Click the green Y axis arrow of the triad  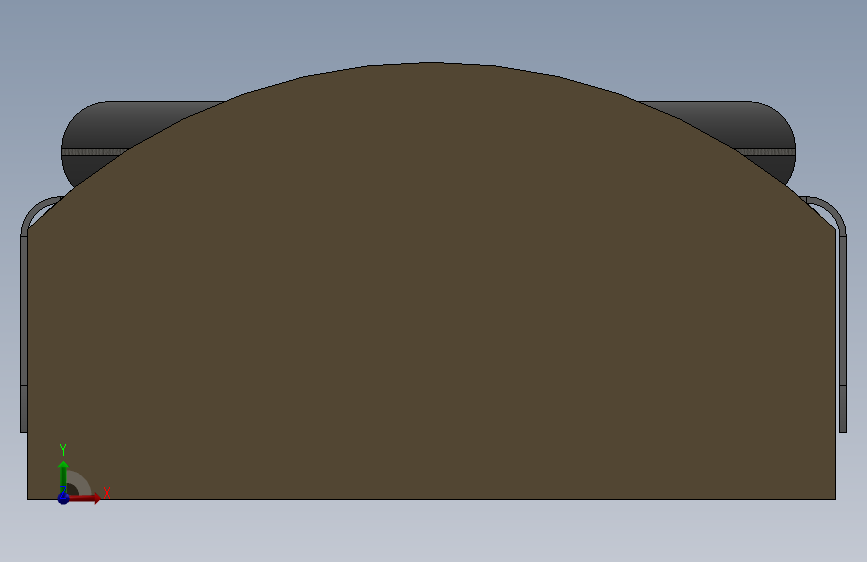pyautogui.click(x=63, y=477)
